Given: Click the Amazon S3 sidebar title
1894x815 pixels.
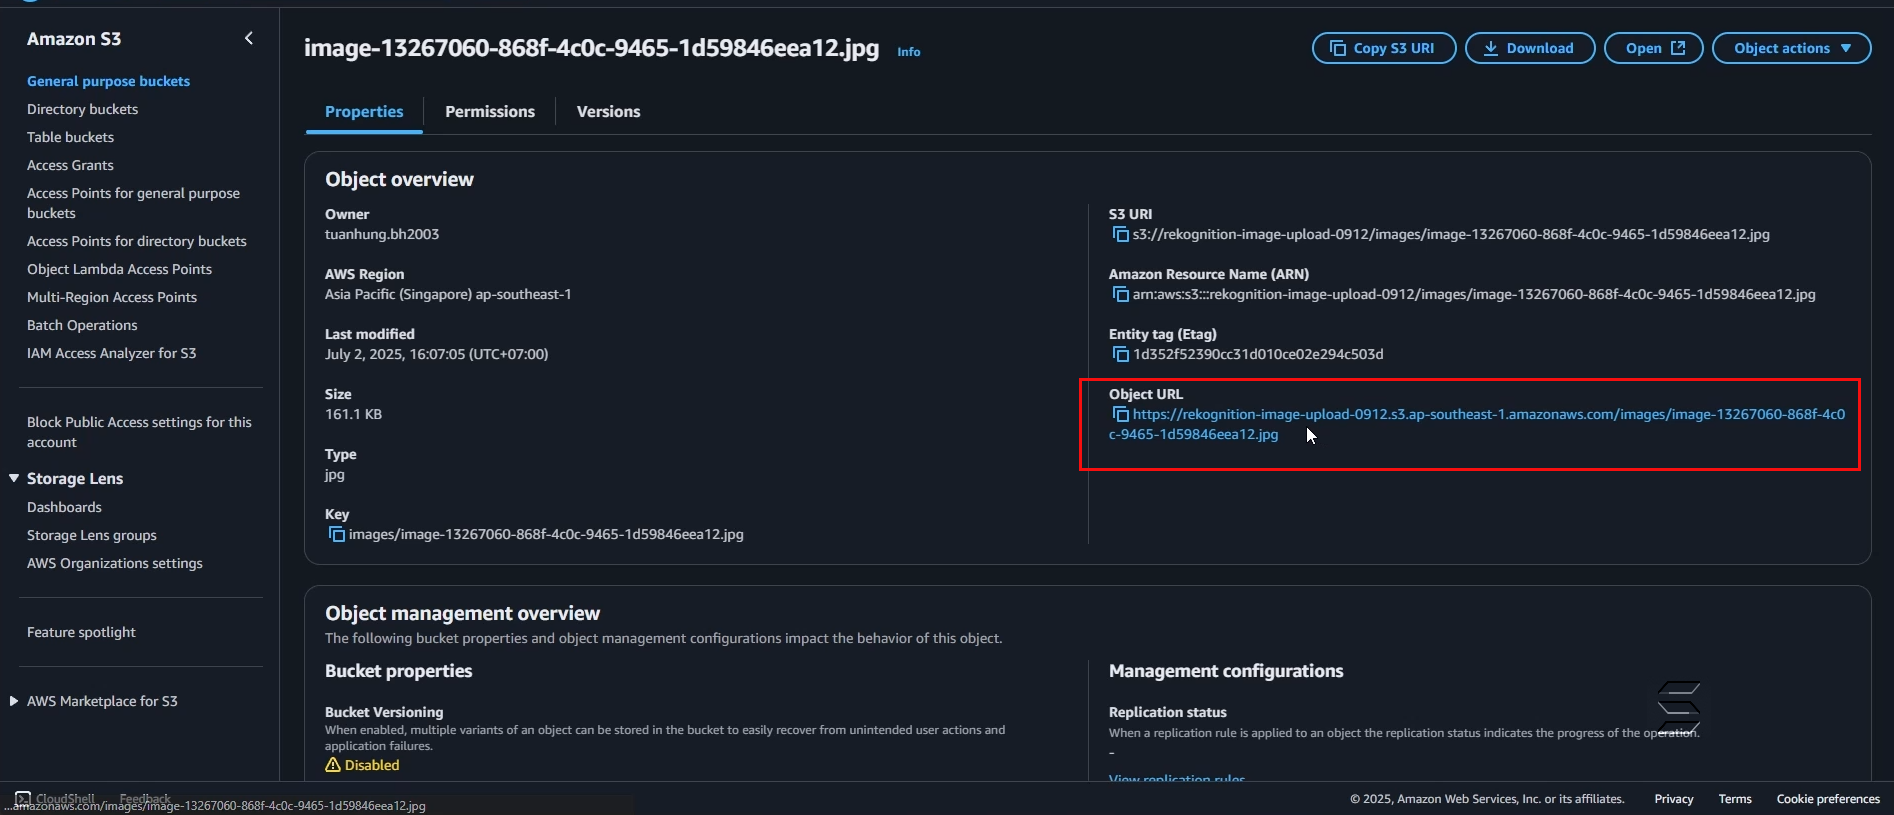Looking at the screenshot, I should coord(74,39).
